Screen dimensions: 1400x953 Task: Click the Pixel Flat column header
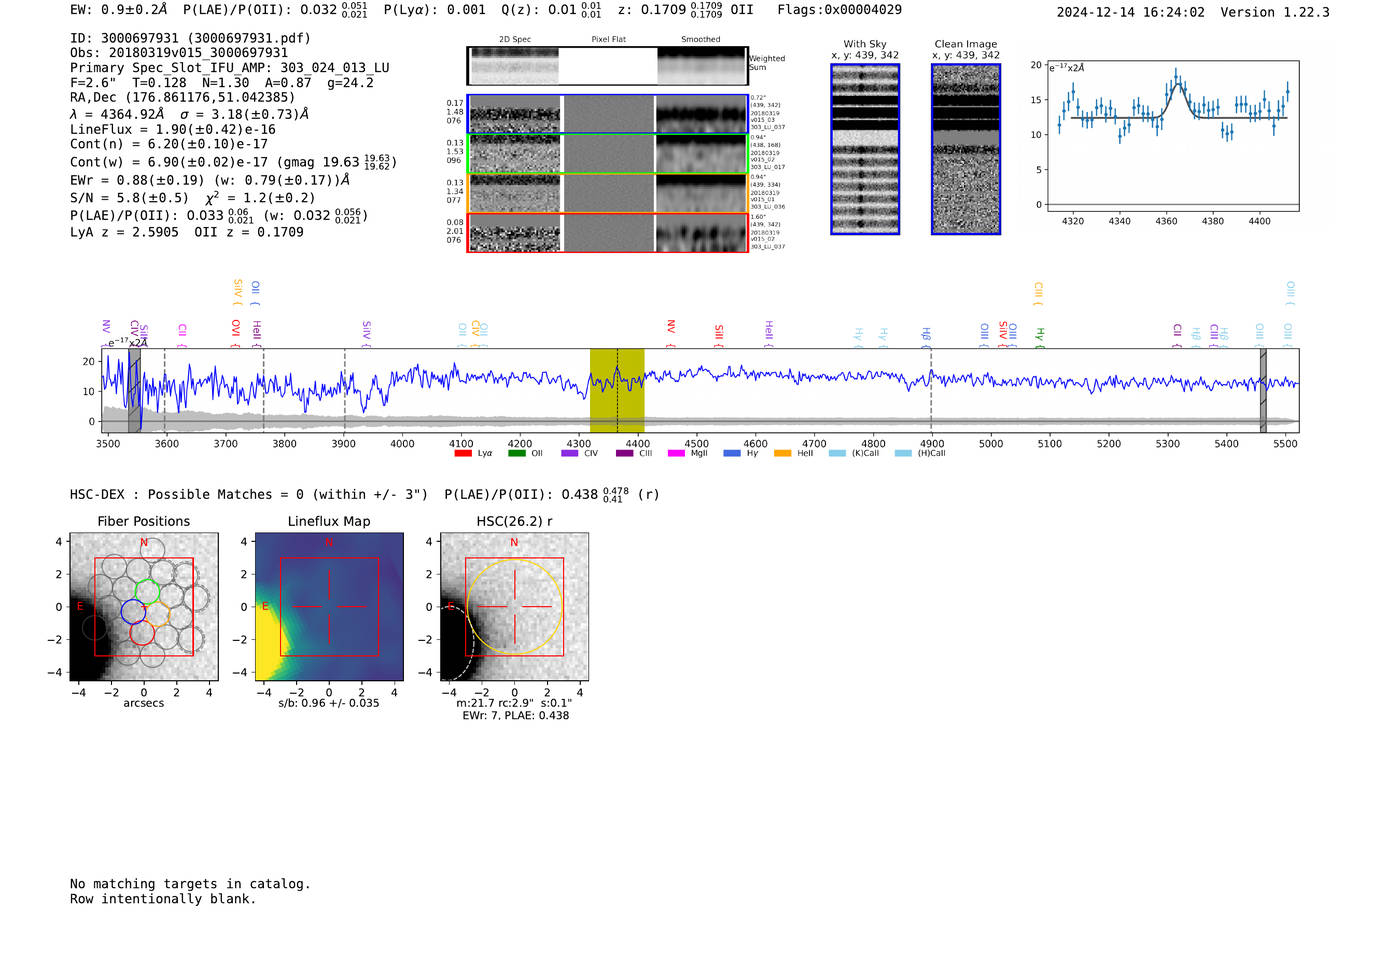tap(608, 39)
